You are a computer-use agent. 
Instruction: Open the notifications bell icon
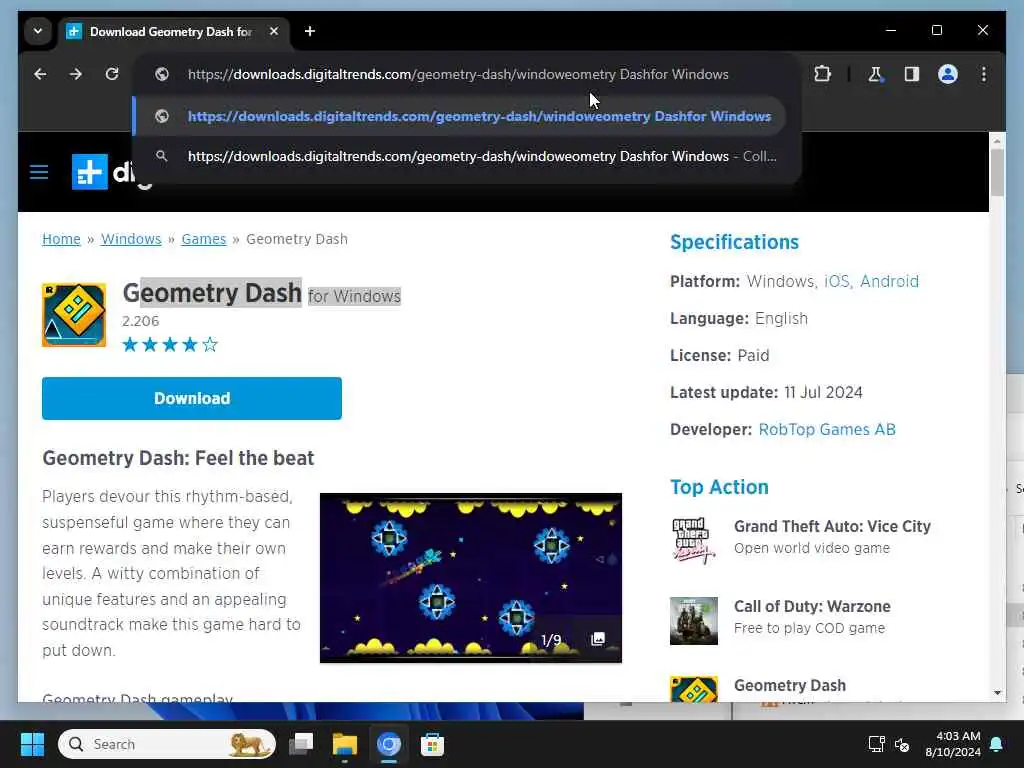997,744
